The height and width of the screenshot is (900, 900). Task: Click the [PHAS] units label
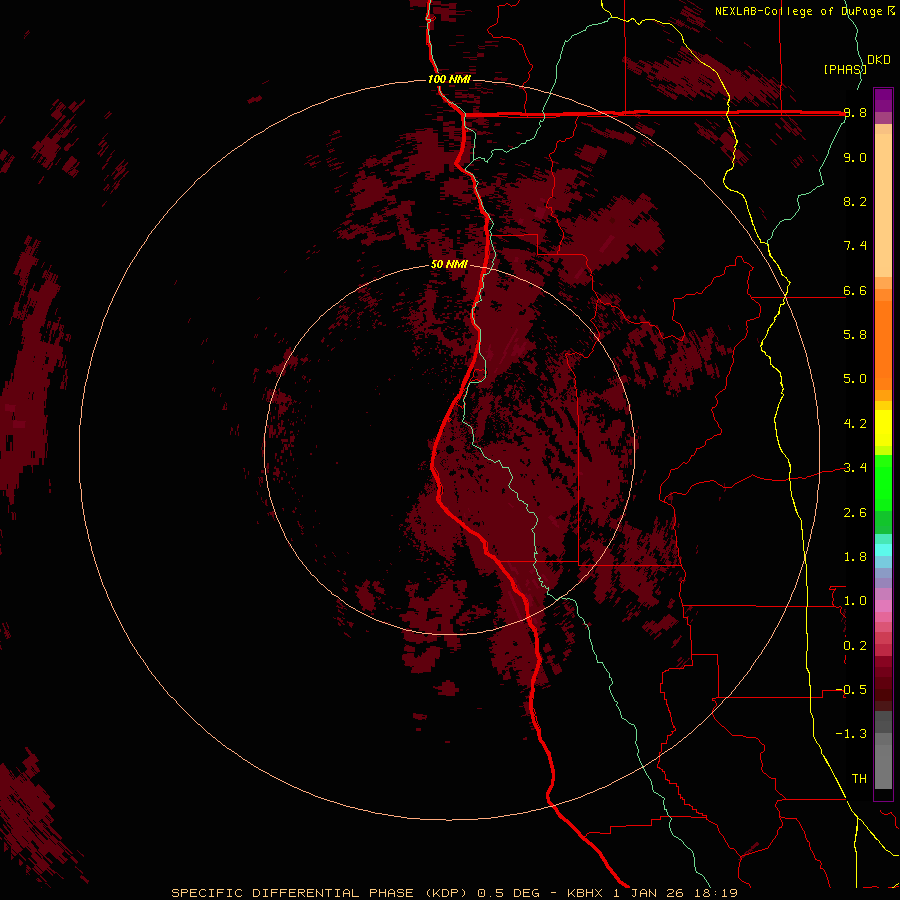click(x=845, y=69)
